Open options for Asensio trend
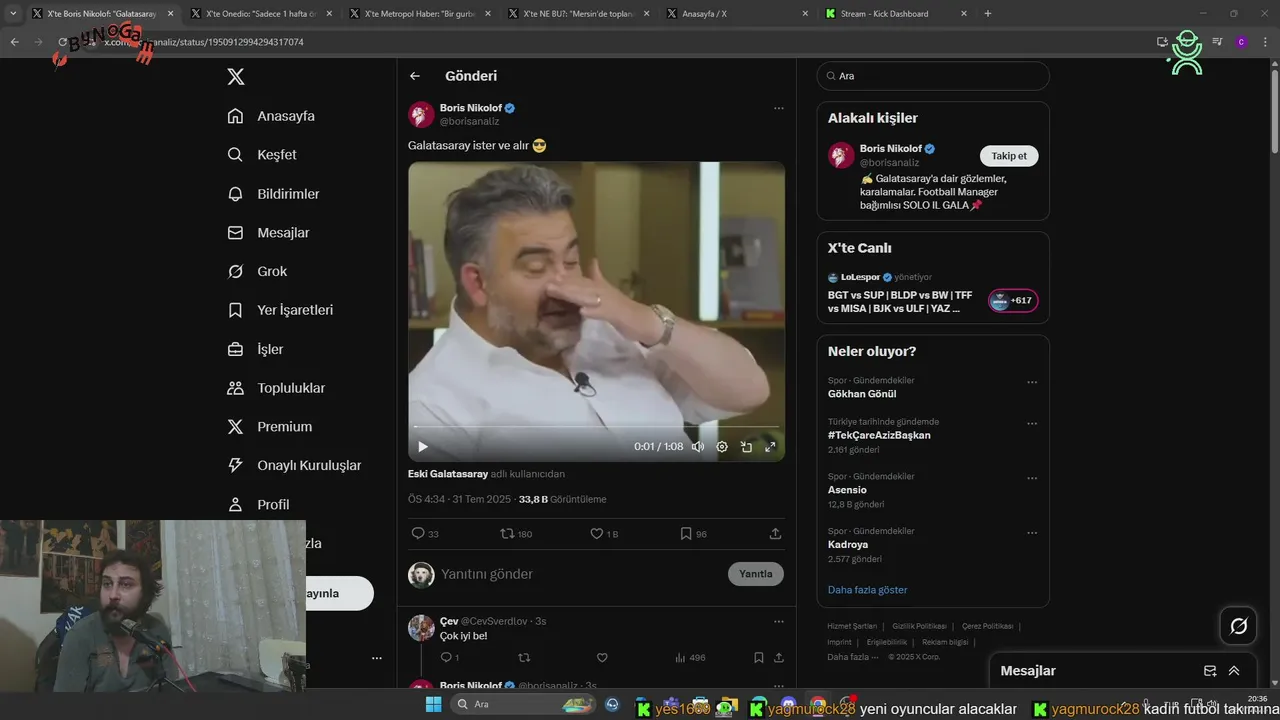The image size is (1280, 720). click(1032, 478)
